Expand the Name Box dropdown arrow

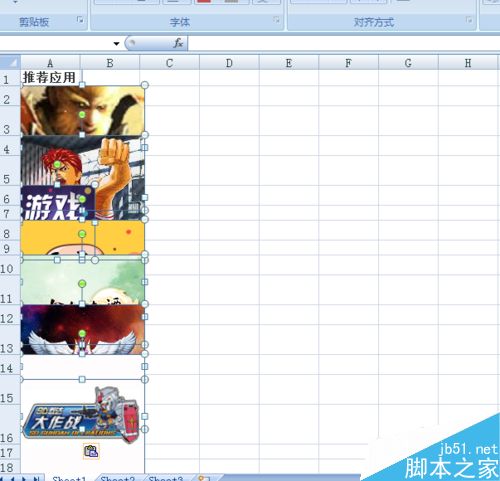click(x=116, y=43)
